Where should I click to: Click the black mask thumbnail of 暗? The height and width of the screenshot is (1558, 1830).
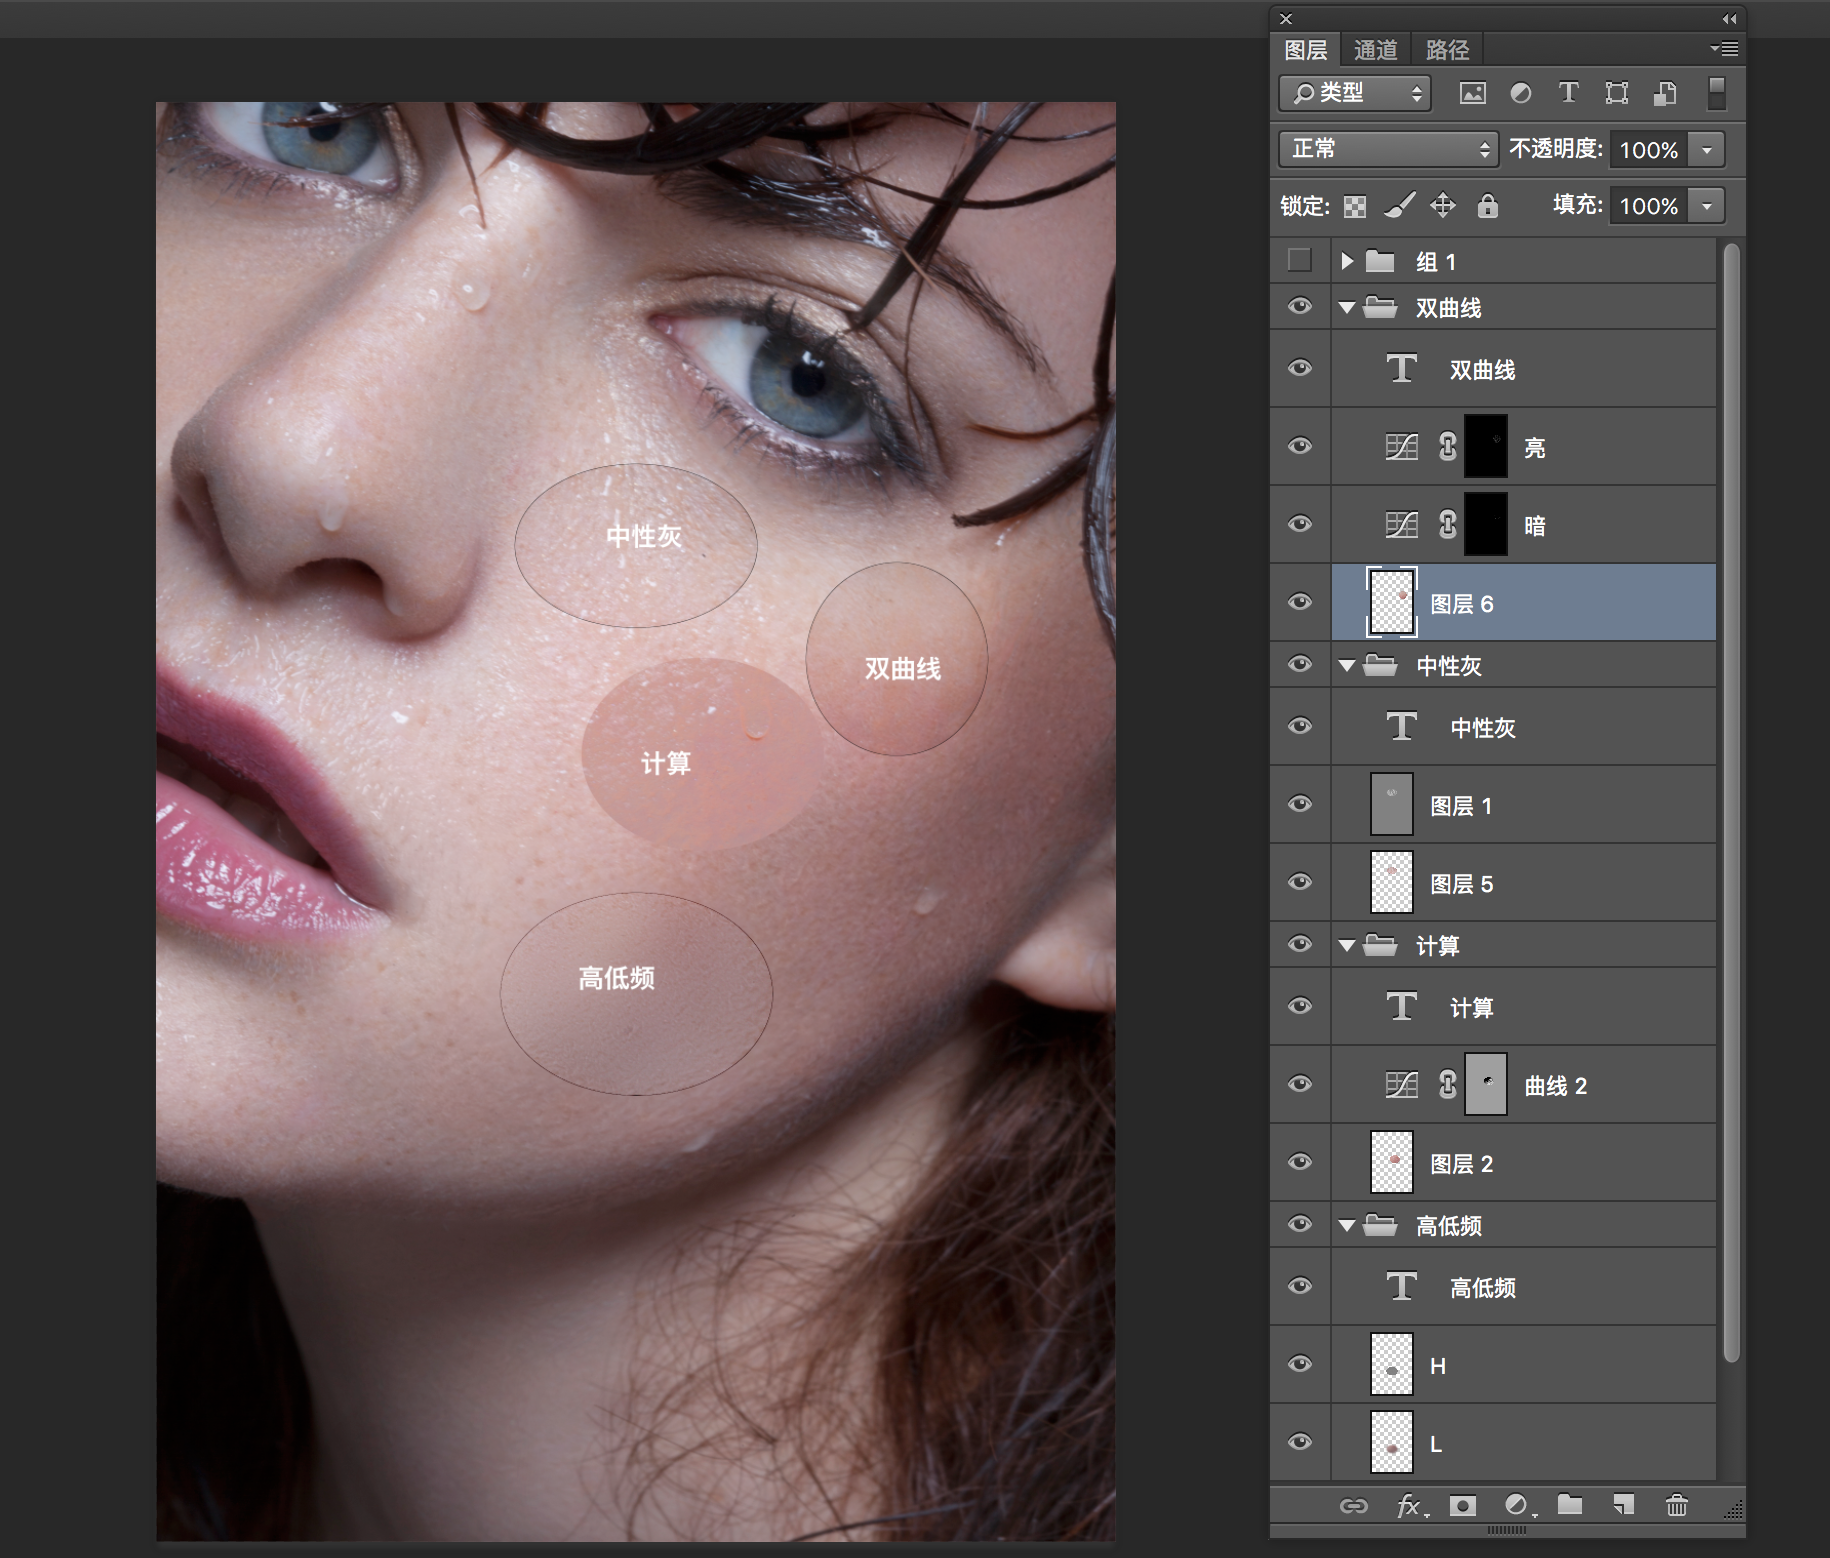pos(1486,524)
